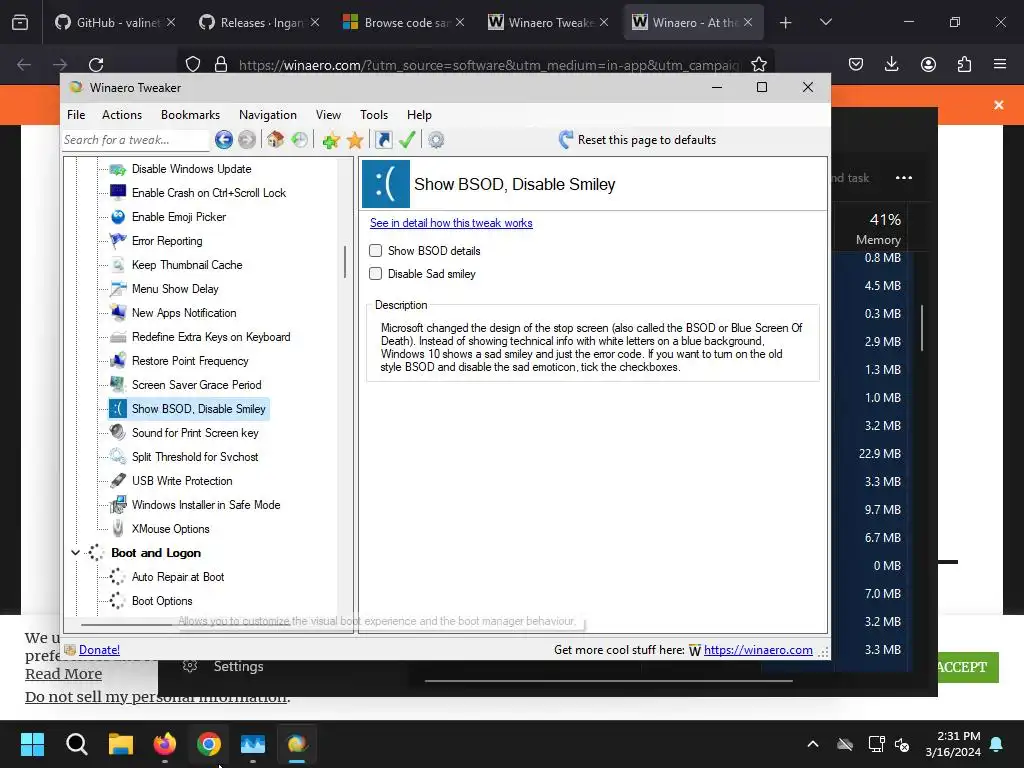The height and width of the screenshot is (768, 1024).
Task: Open Firefox hamburger application menu
Action: tap(1000, 64)
